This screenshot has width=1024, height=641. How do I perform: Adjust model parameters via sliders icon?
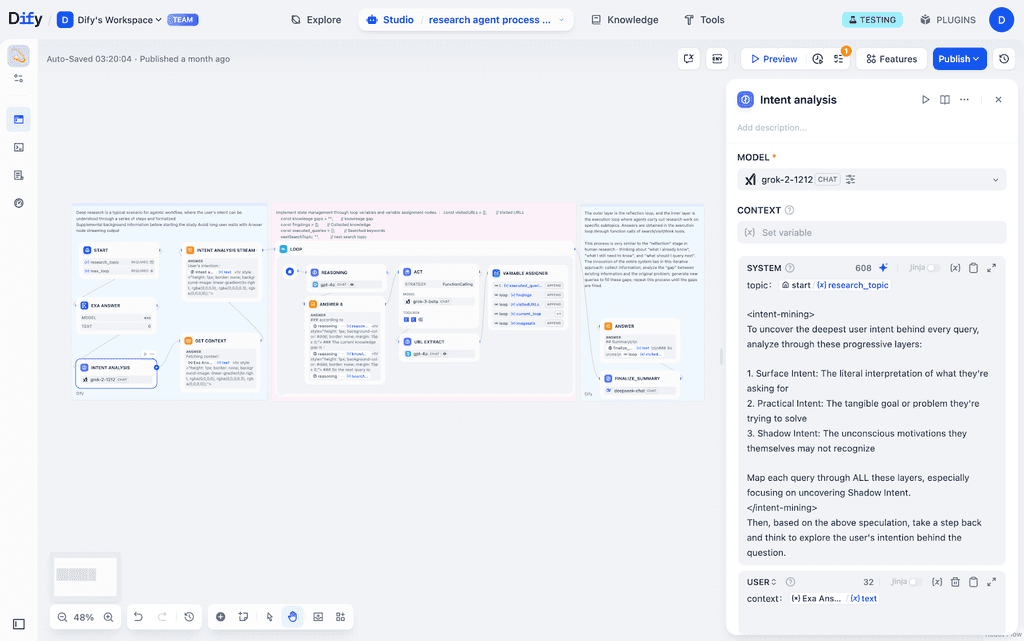click(x=850, y=179)
